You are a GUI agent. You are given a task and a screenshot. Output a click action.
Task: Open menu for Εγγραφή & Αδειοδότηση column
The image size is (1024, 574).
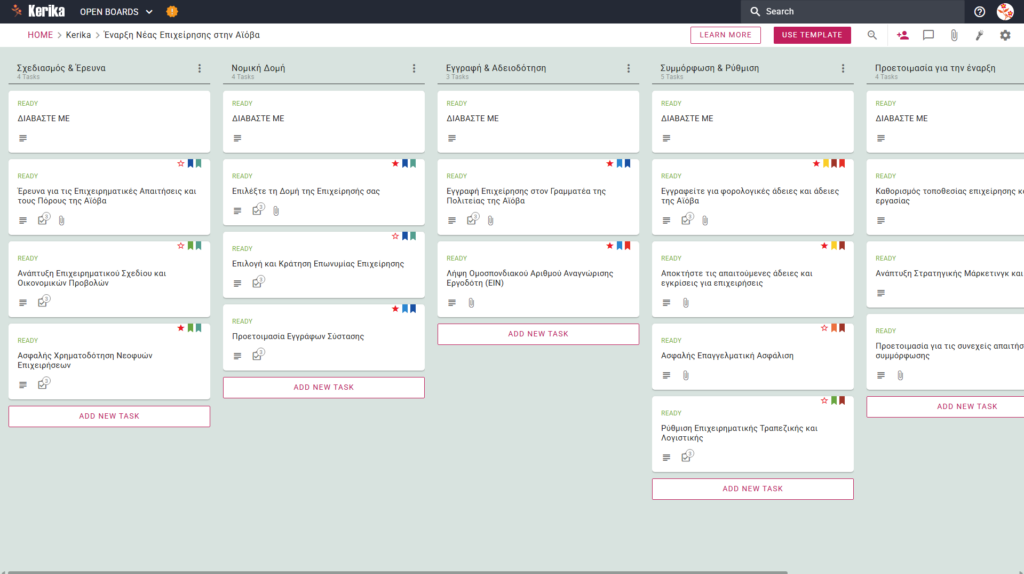click(x=629, y=68)
